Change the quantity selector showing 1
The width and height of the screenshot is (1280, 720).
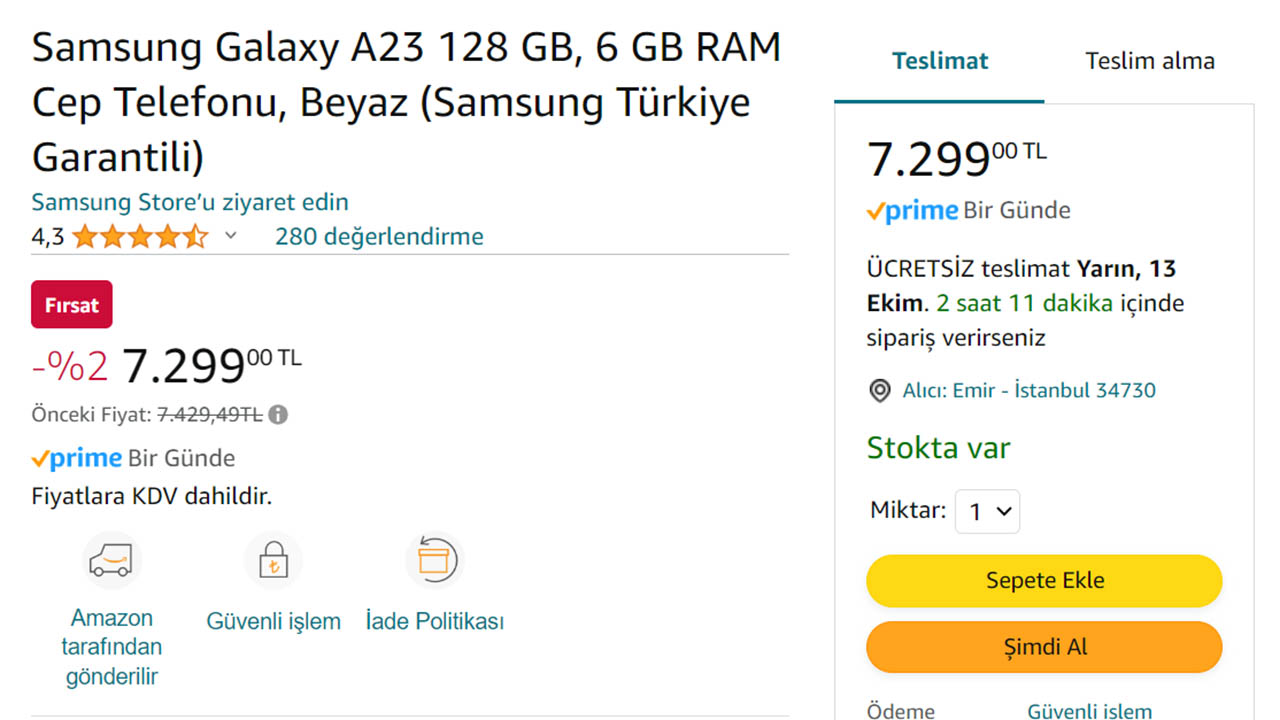987,510
